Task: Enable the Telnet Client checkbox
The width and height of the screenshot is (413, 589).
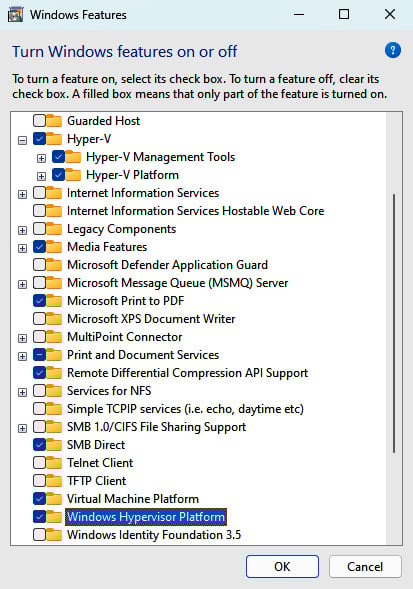Action: 39,463
